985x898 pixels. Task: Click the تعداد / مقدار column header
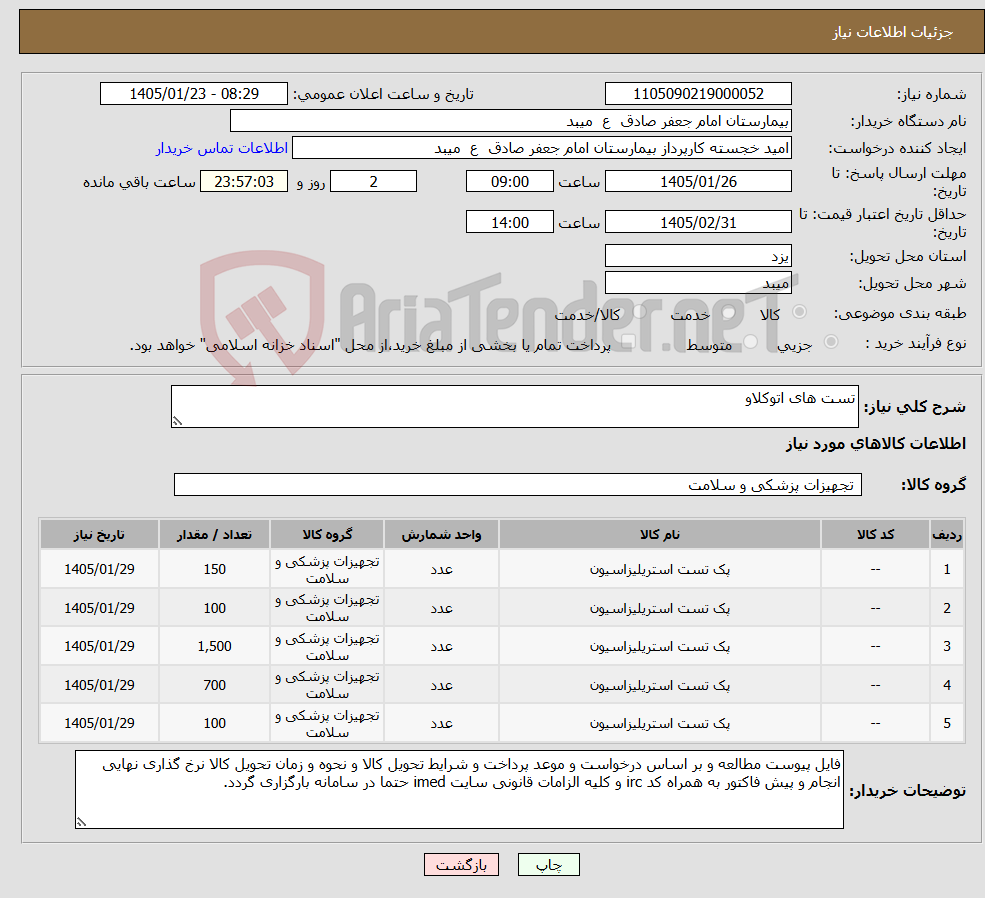pos(214,534)
